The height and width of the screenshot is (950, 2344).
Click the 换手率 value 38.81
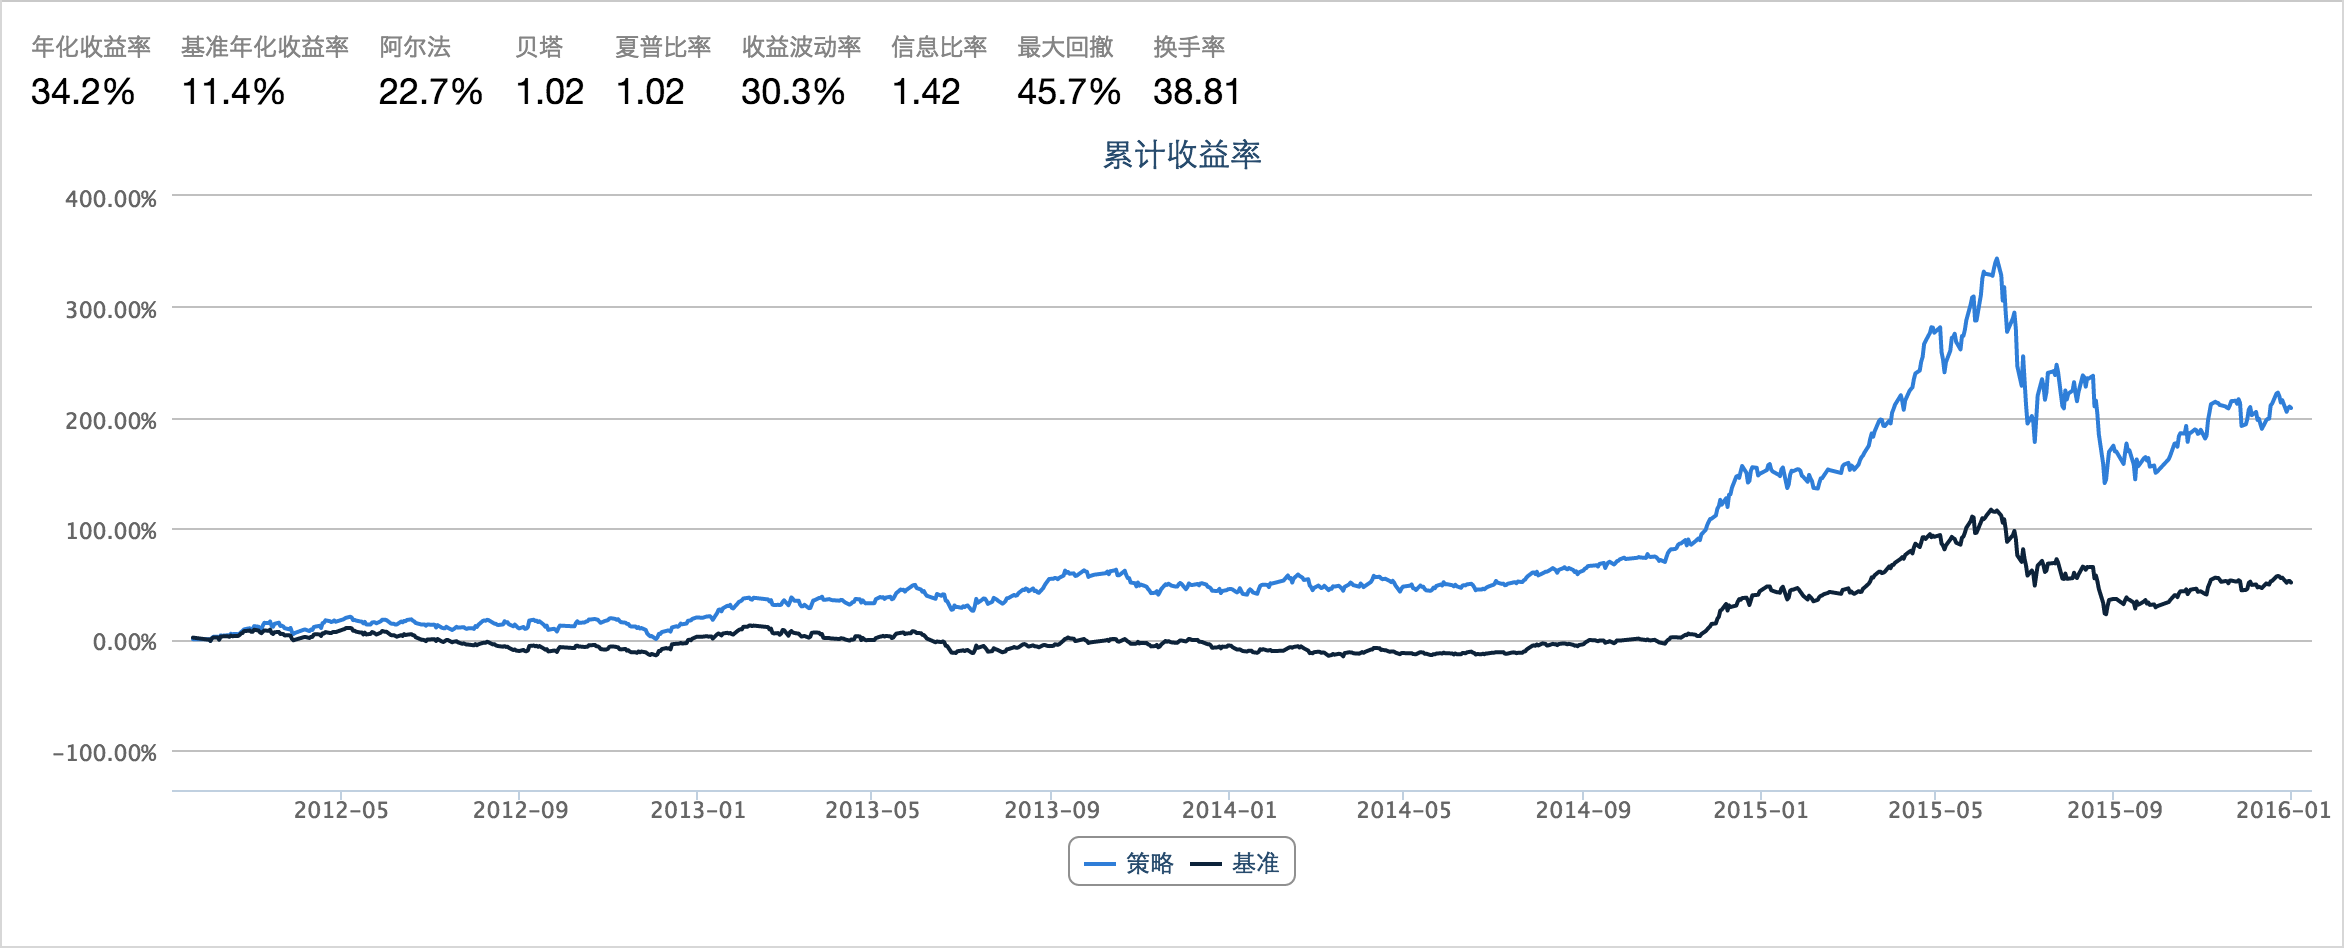click(x=1197, y=92)
